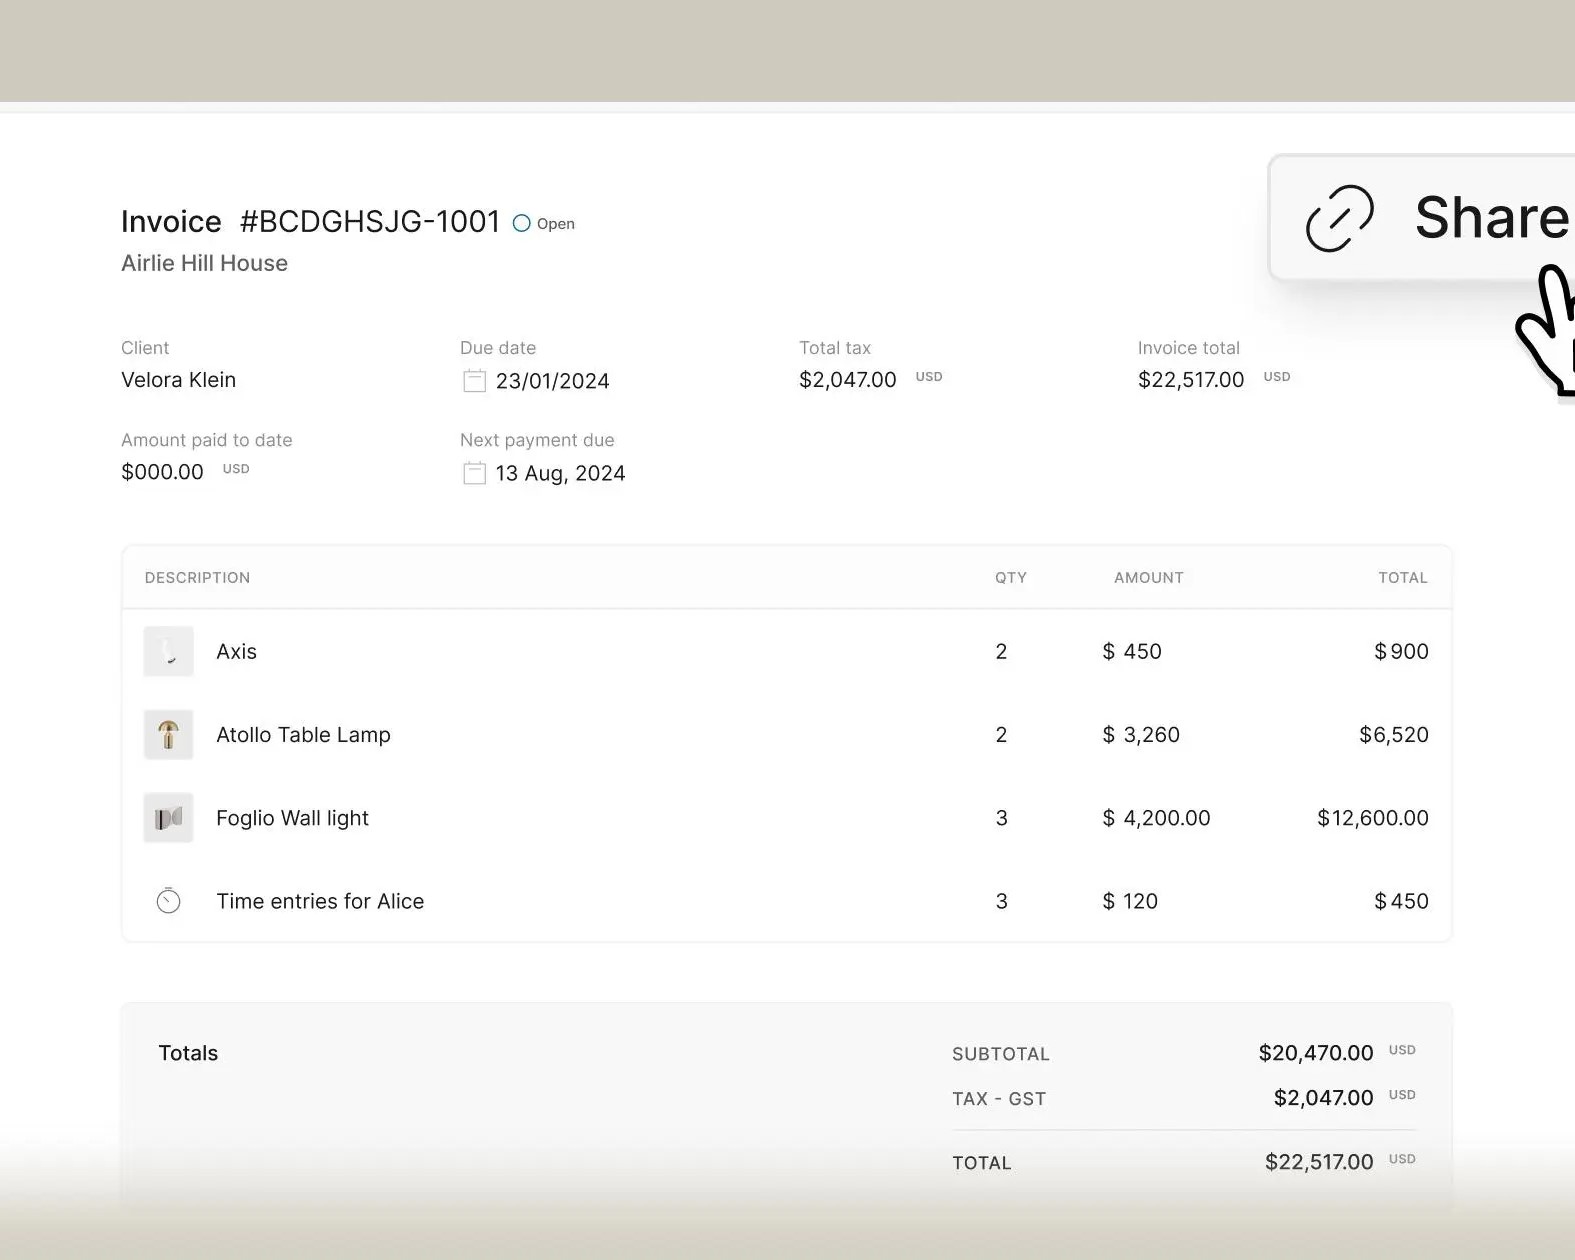Sort by the QTY column header
Image resolution: width=1575 pixels, height=1260 pixels.
pos(1010,578)
